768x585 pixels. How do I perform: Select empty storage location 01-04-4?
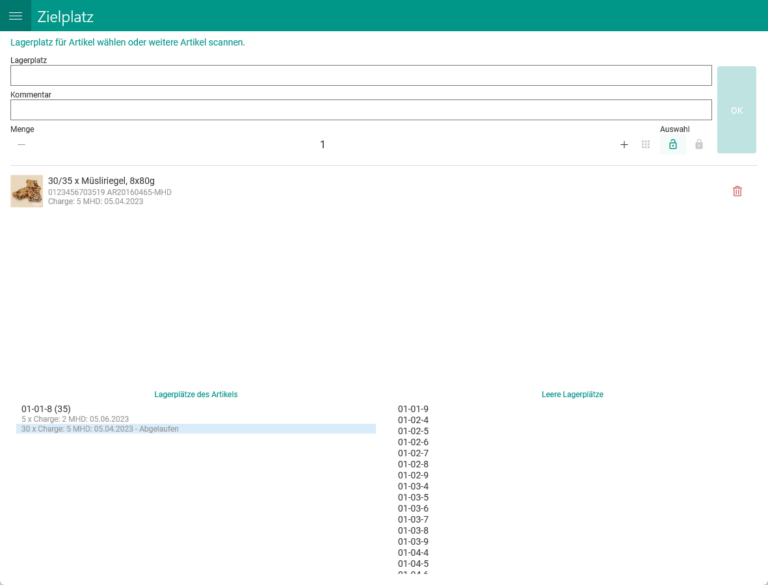pos(413,552)
